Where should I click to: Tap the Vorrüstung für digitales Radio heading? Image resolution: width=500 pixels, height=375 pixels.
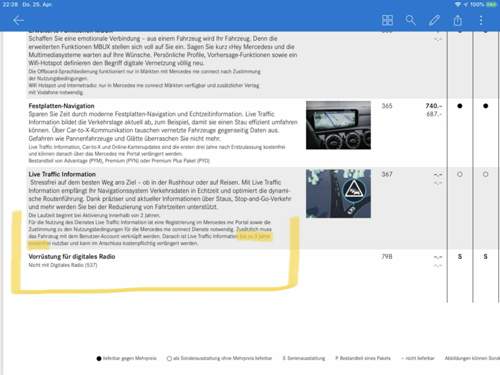pyautogui.click(x=72, y=257)
